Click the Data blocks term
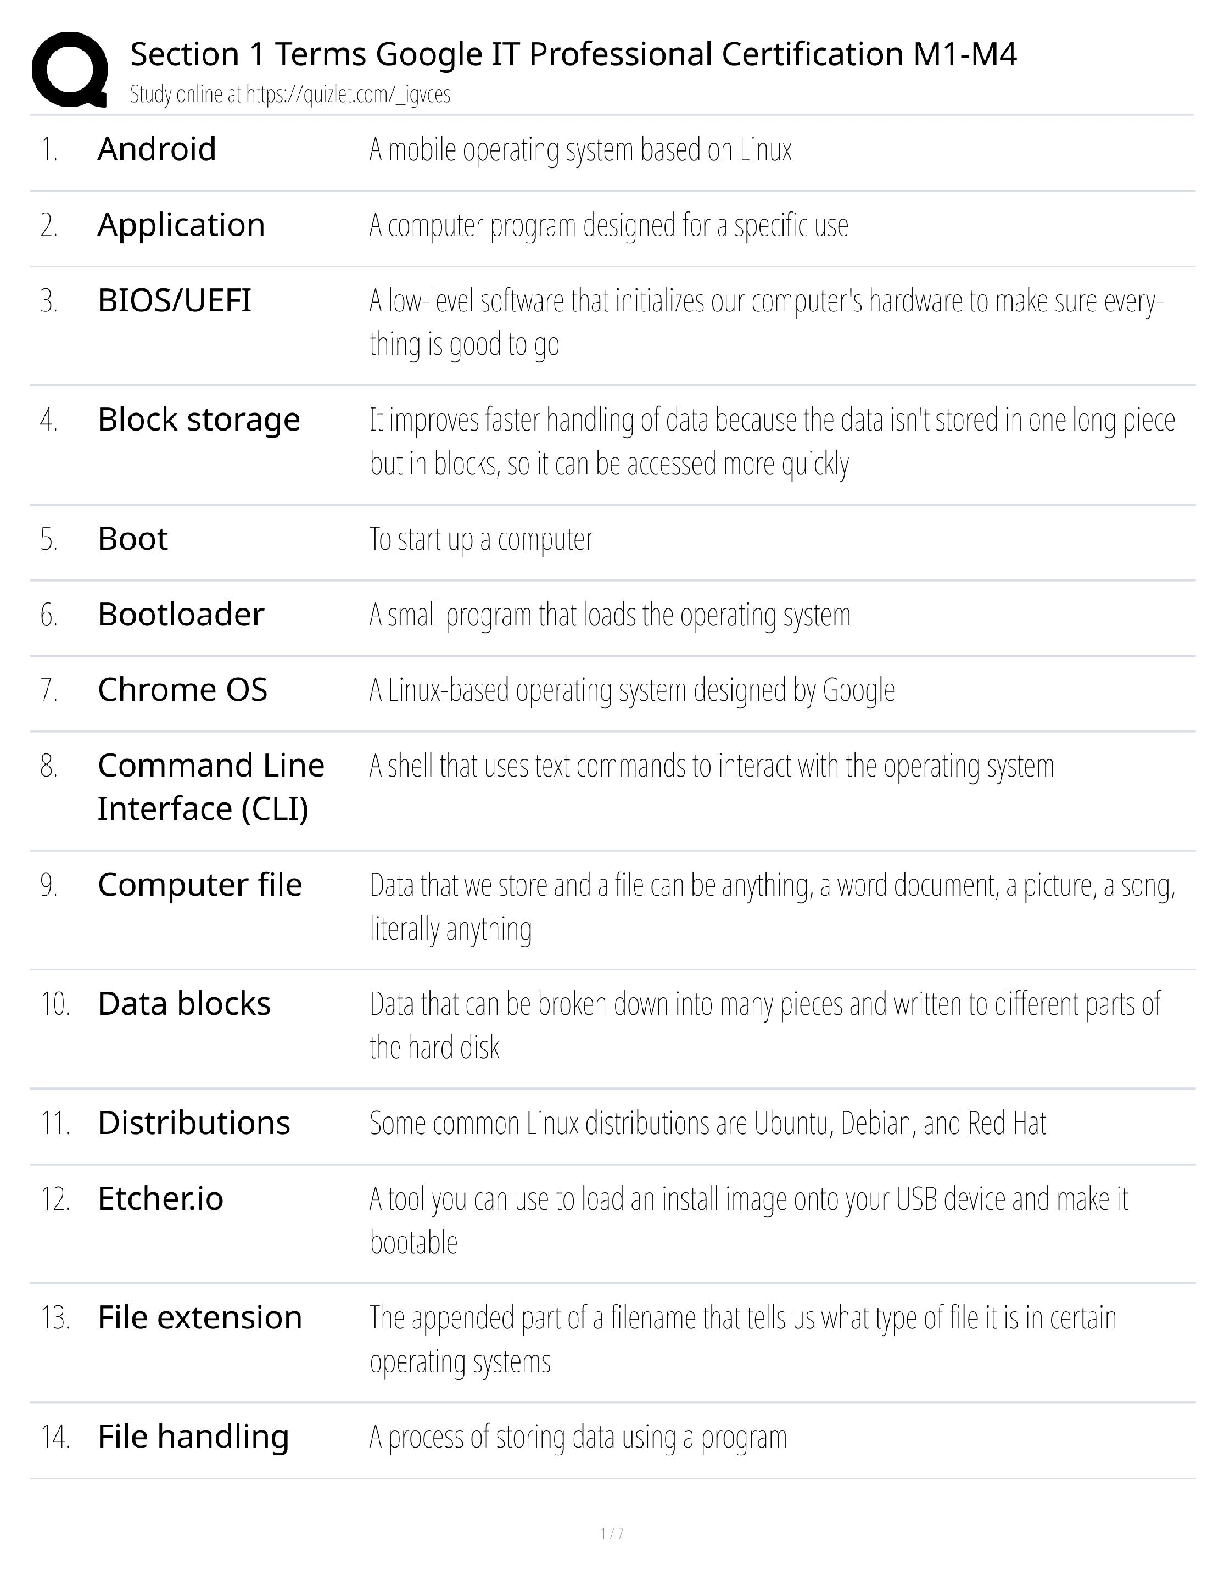This screenshot has height=1584, width=1224. (x=184, y=1004)
